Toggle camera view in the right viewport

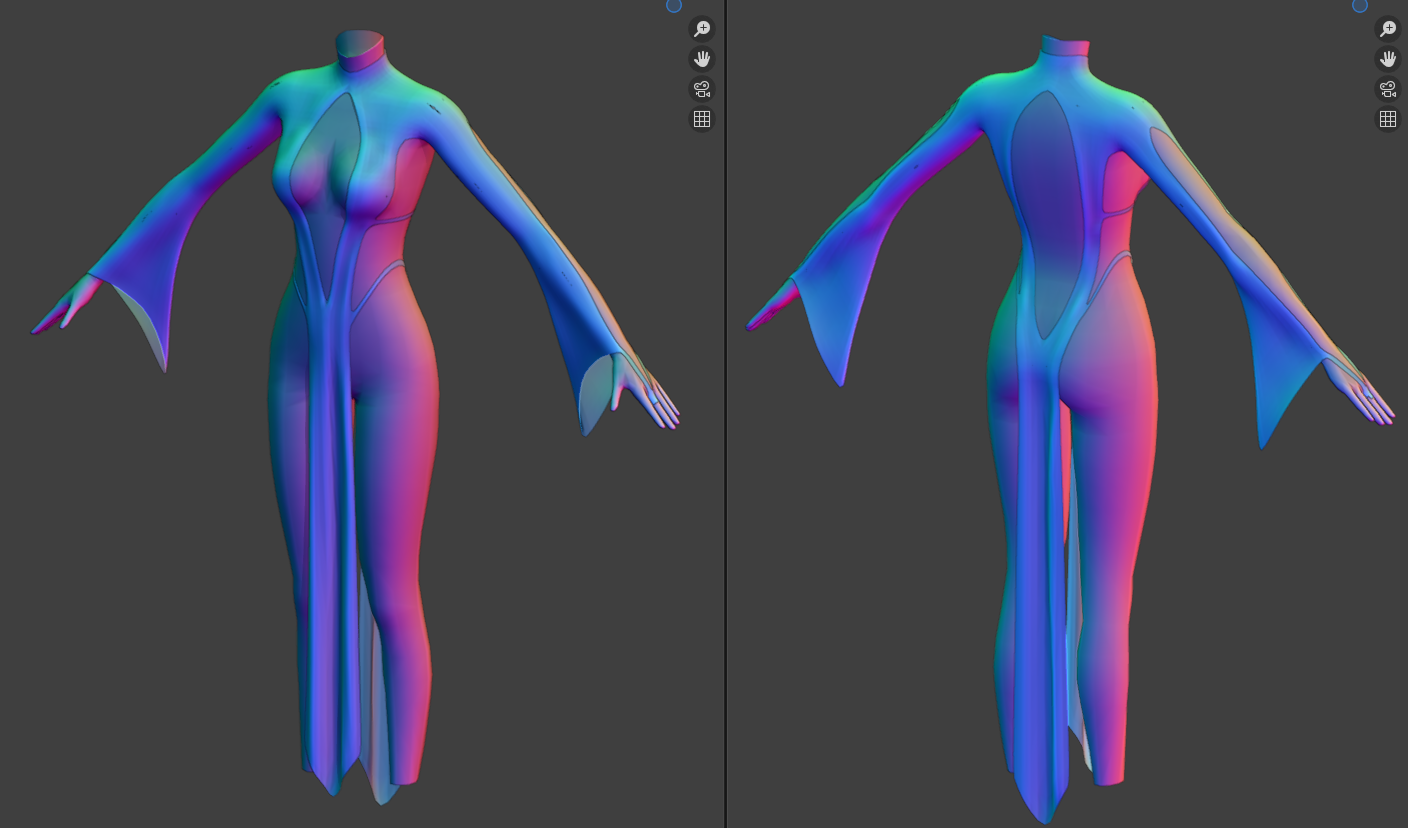pyautogui.click(x=1388, y=89)
